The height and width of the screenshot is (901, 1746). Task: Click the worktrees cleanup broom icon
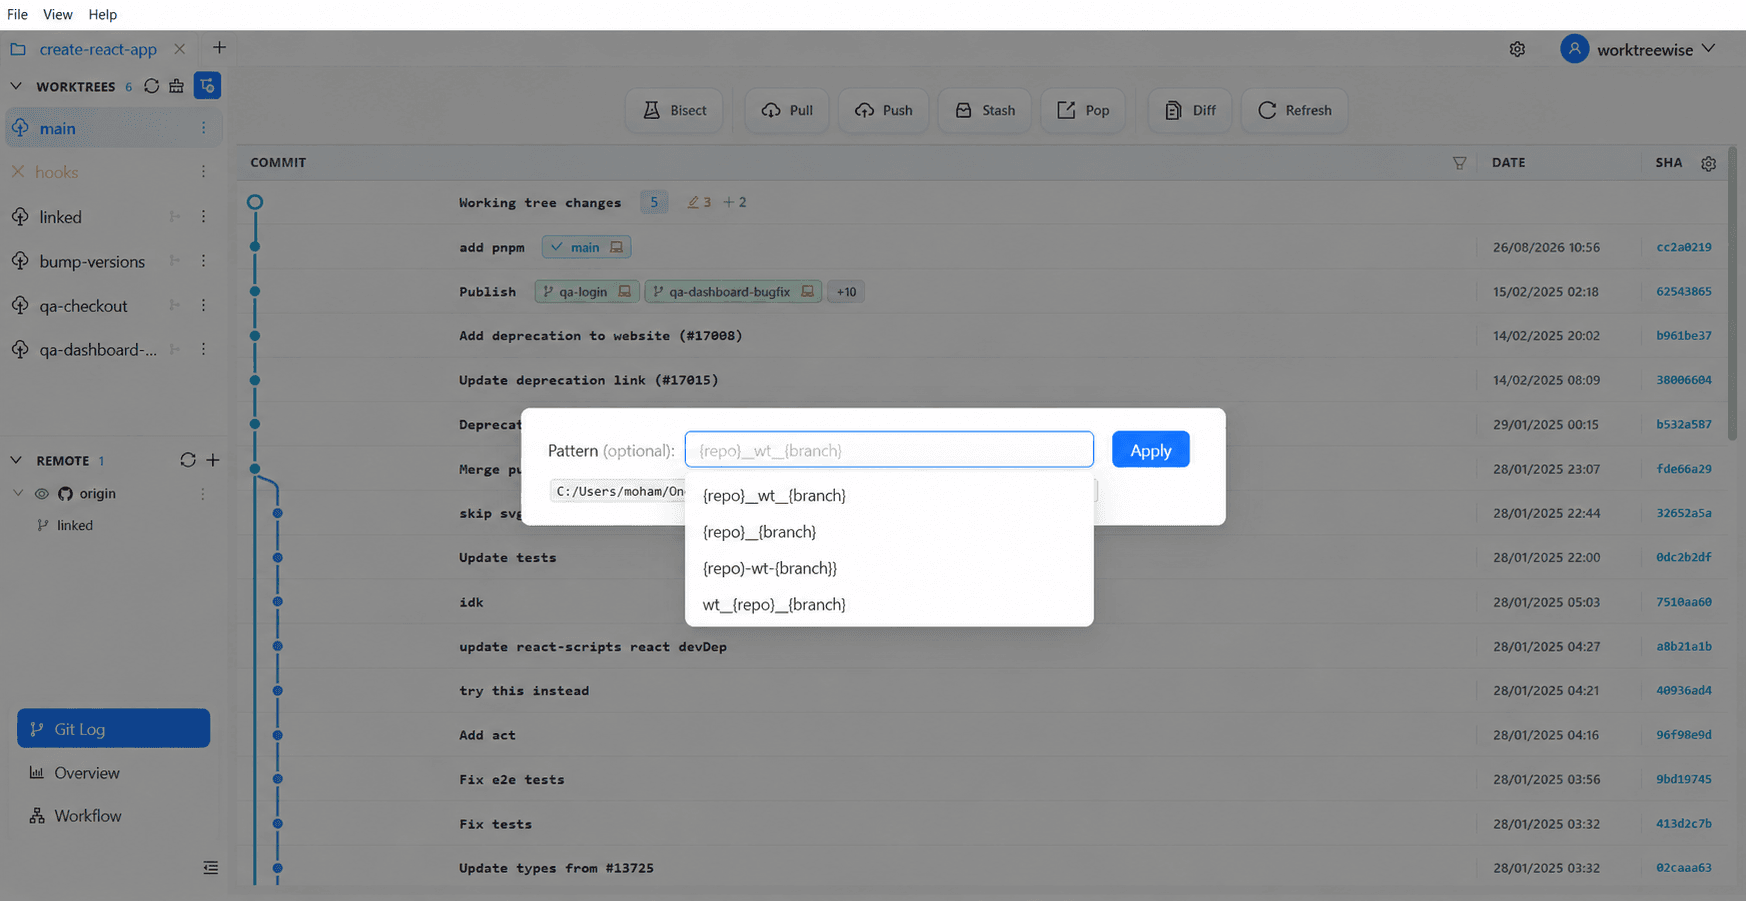[x=176, y=86]
